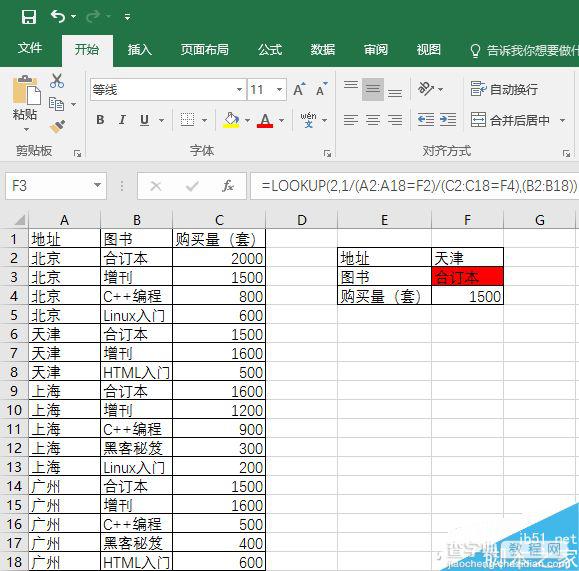Open Customize Quick Access Toolbar arrow

pos(127,17)
